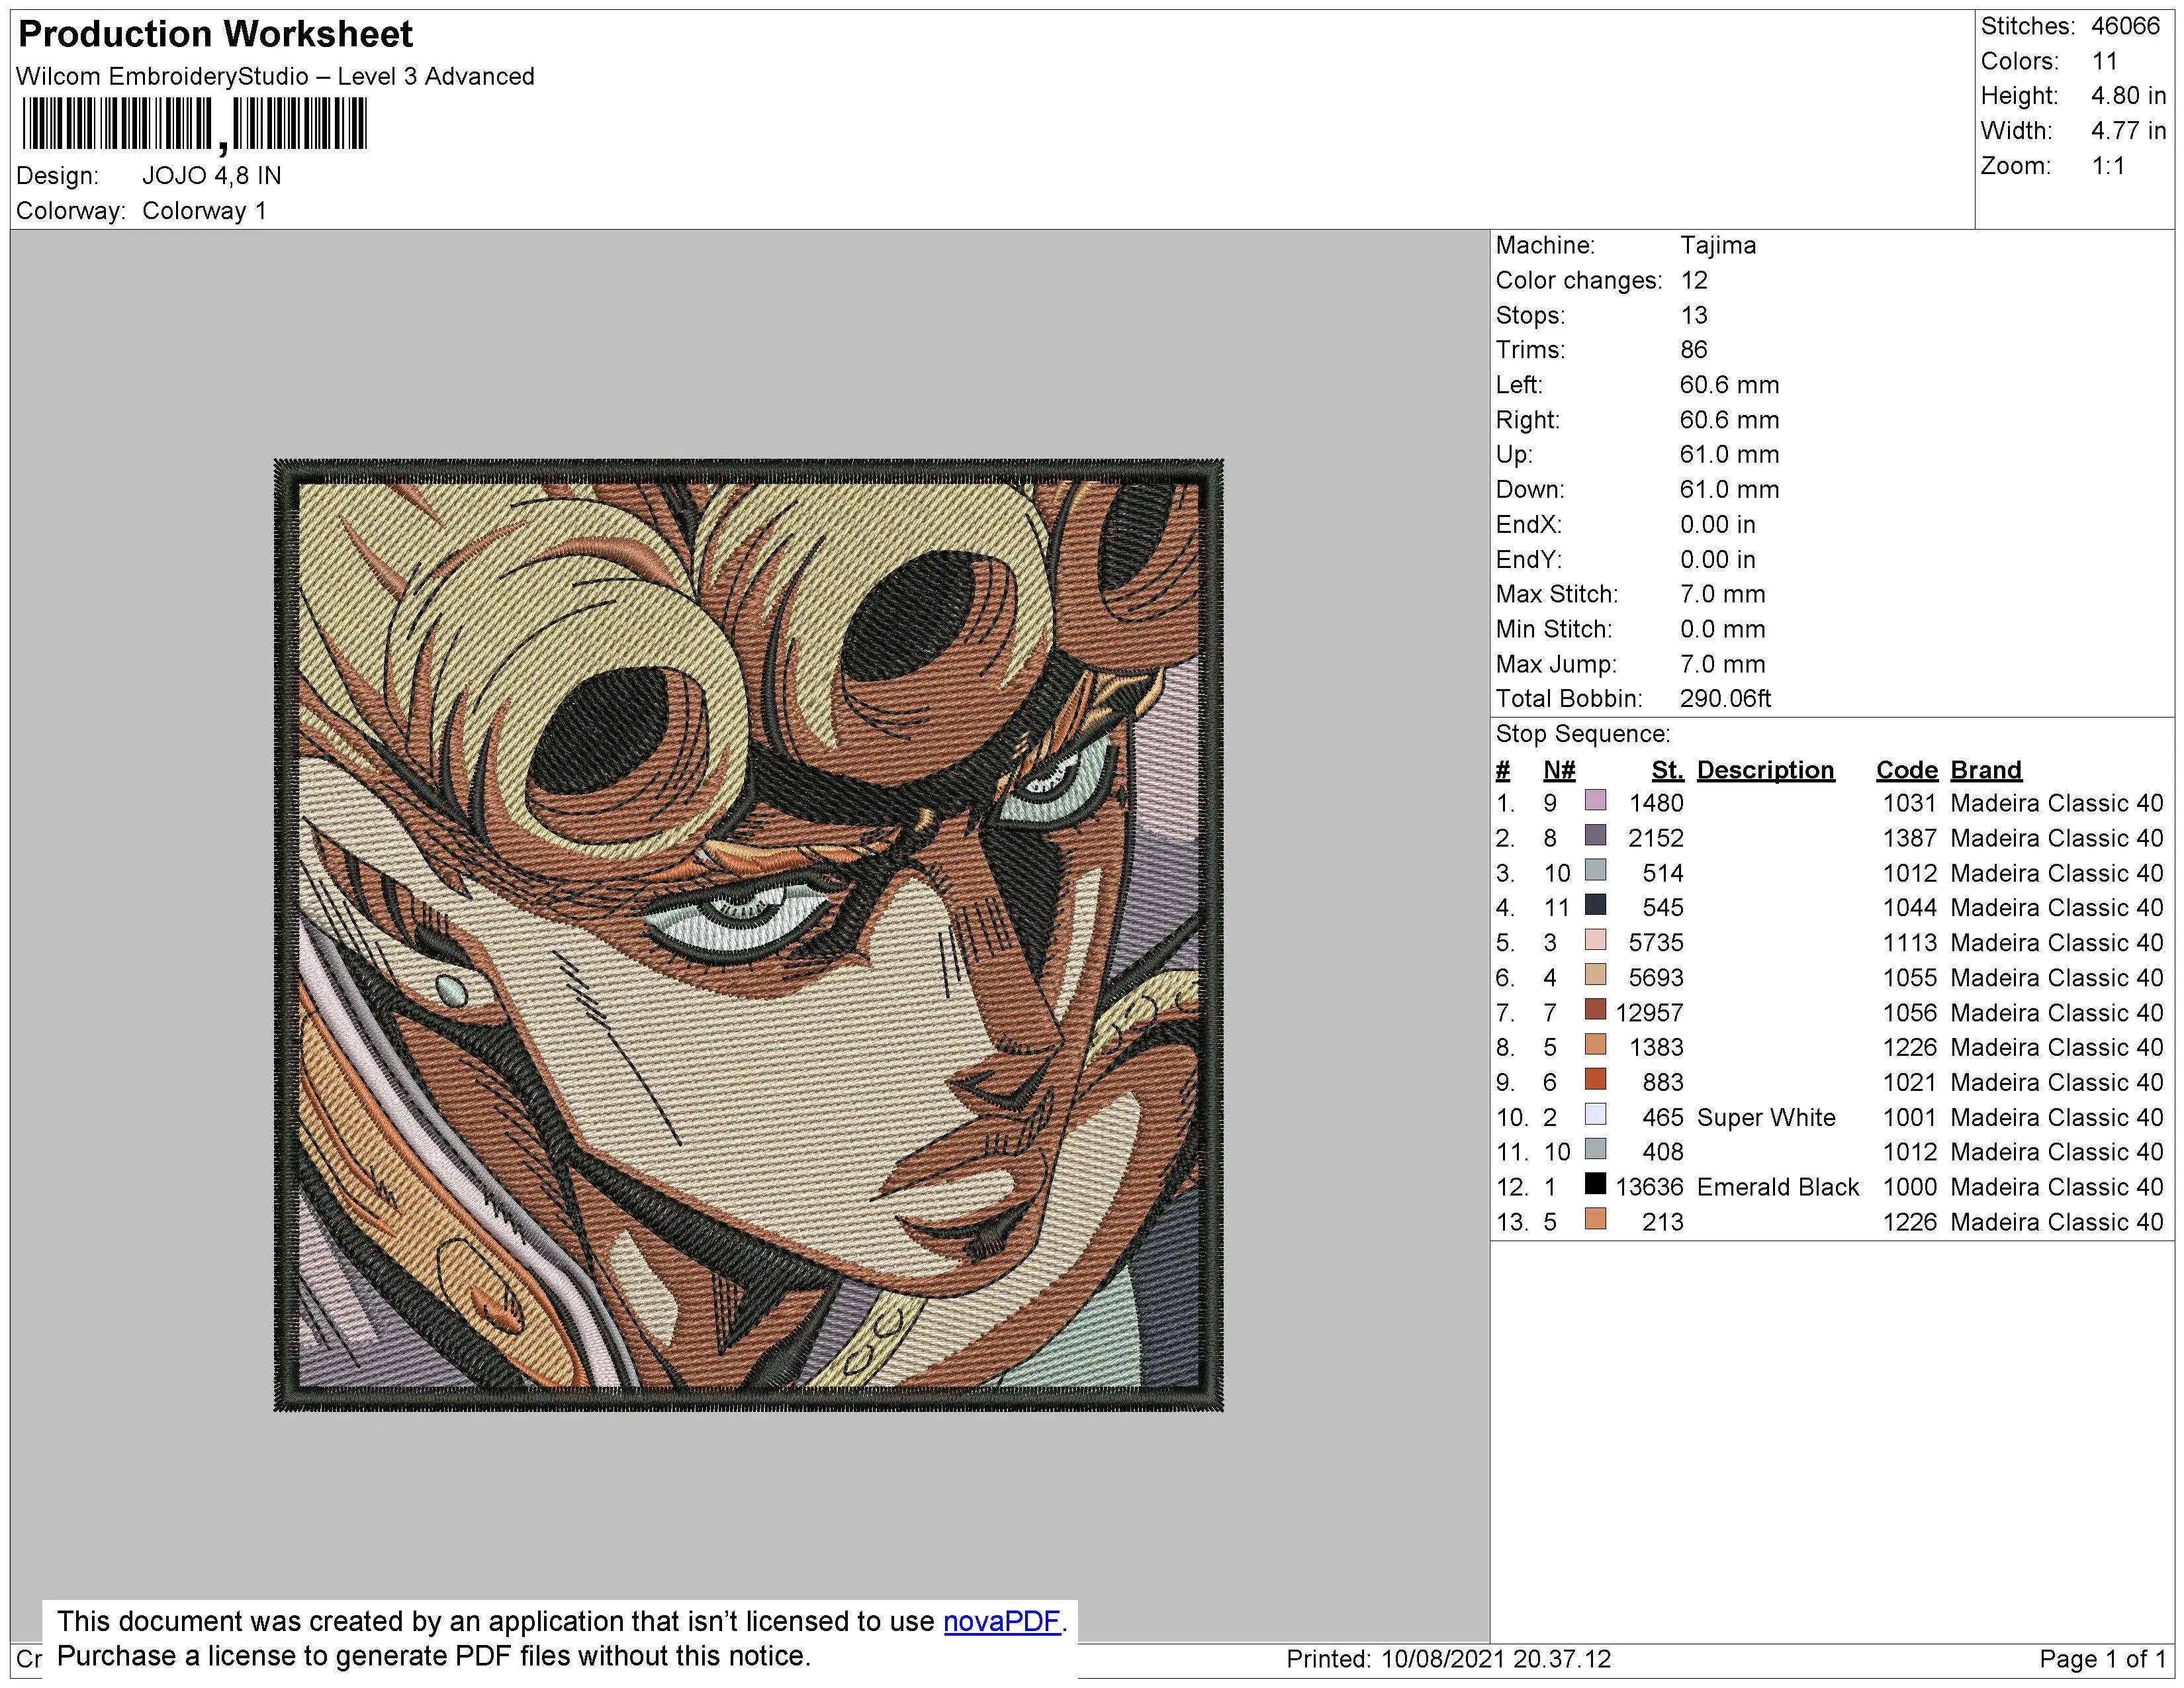Viewport: 2184px width, 1688px height.
Task: Click thread code '1021' in stop 9
Action: tap(1909, 1083)
